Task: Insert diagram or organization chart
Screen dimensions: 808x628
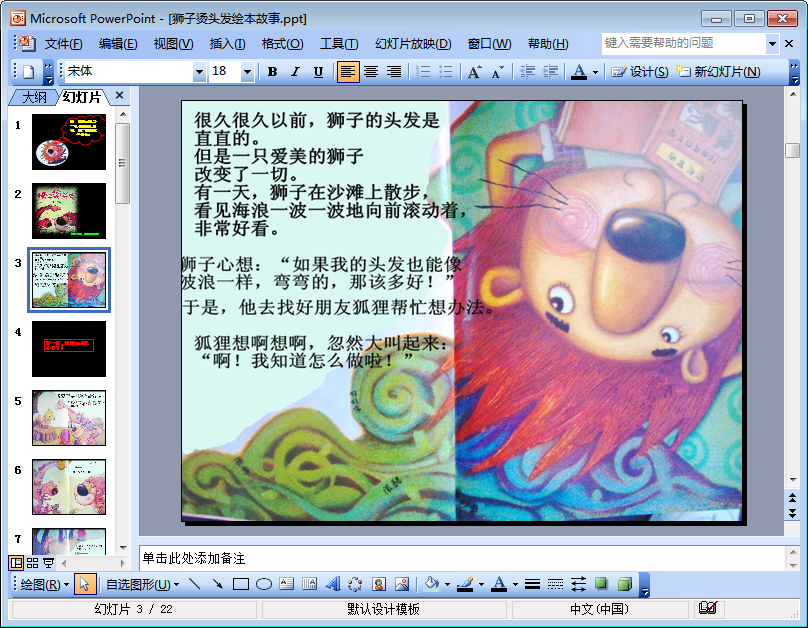Action: click(x=356, y=584)
